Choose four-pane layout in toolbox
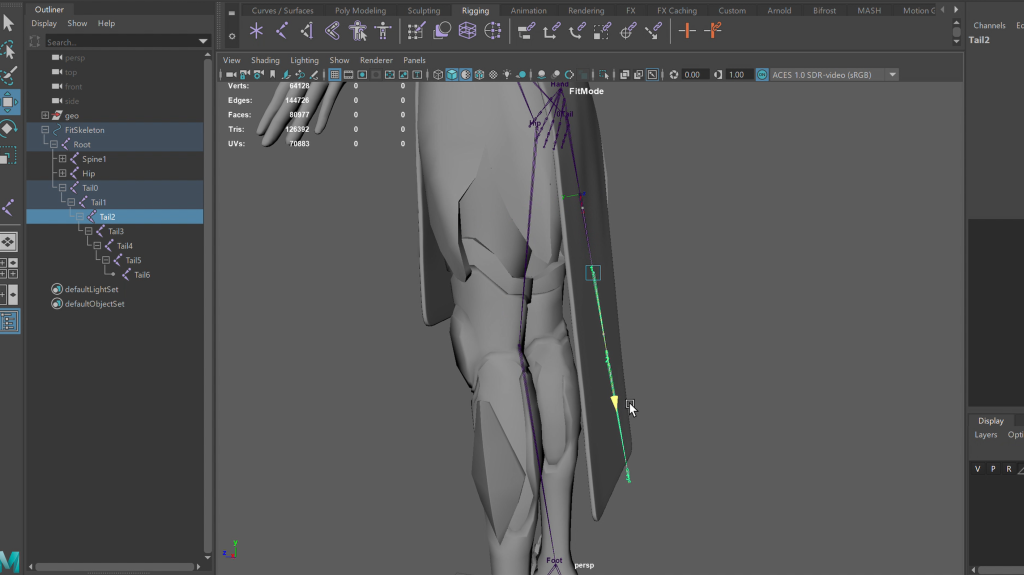The width and height of the screenshot is (1024, 575). [x=8, y=269]
